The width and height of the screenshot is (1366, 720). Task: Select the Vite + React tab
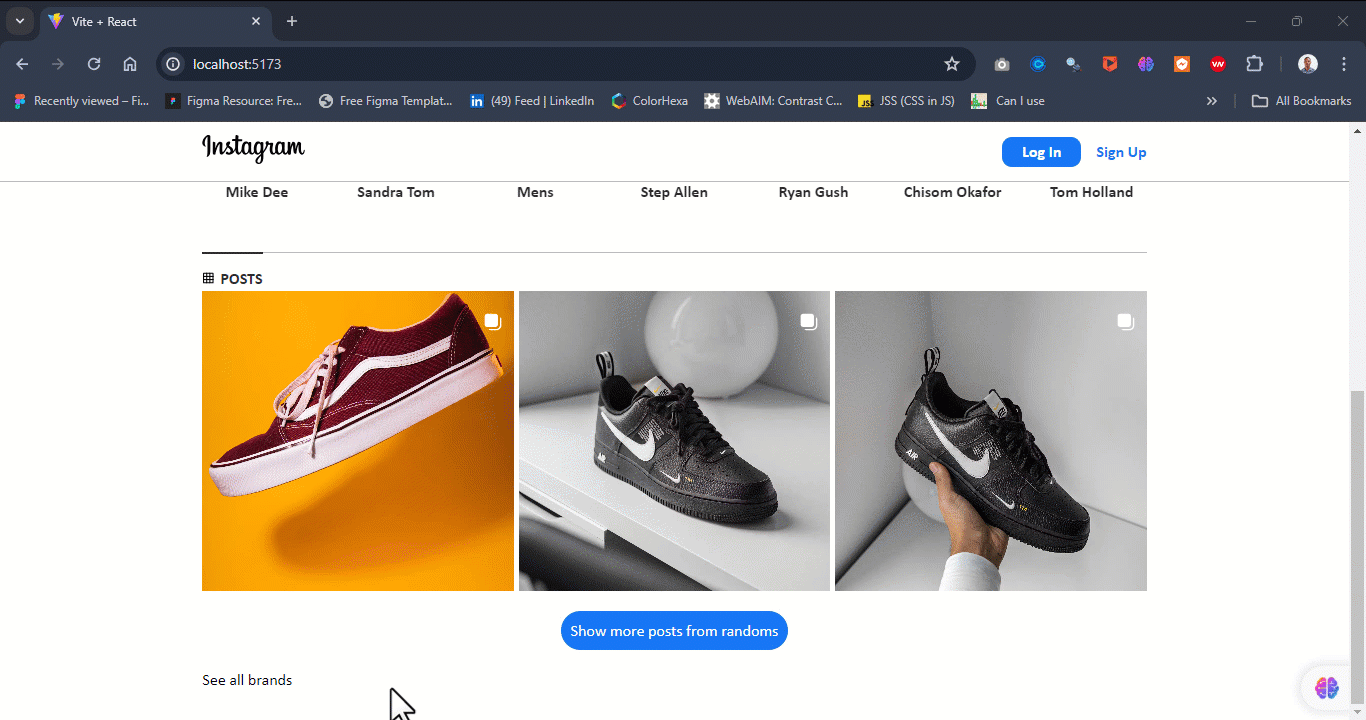[x=155, y=21]
